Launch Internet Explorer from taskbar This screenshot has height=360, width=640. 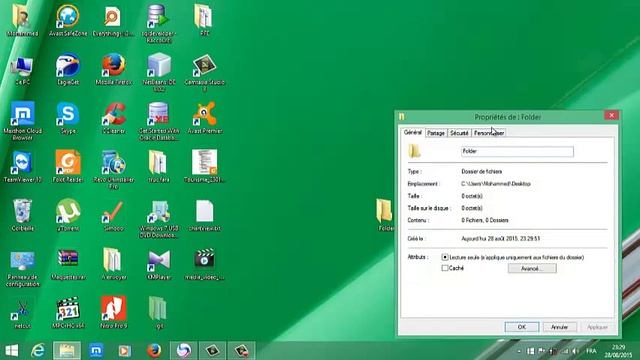coord(38,351)
